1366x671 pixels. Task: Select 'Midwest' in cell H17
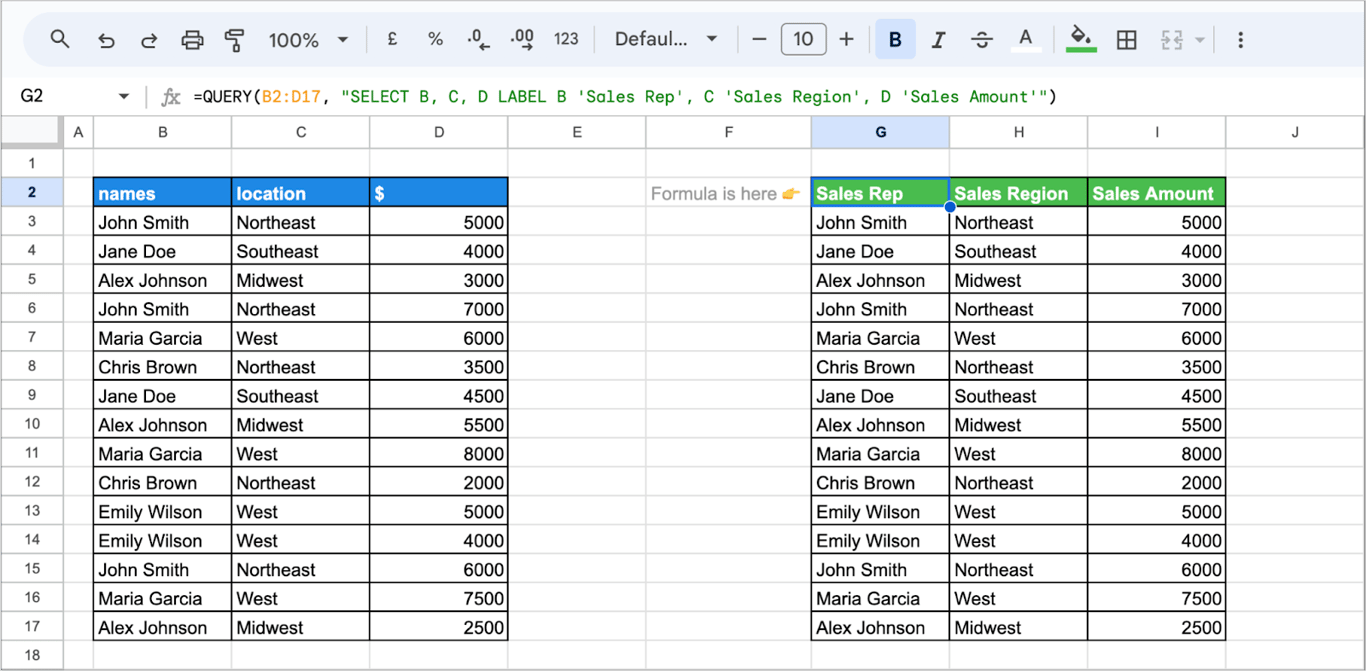coord(1019,628)
